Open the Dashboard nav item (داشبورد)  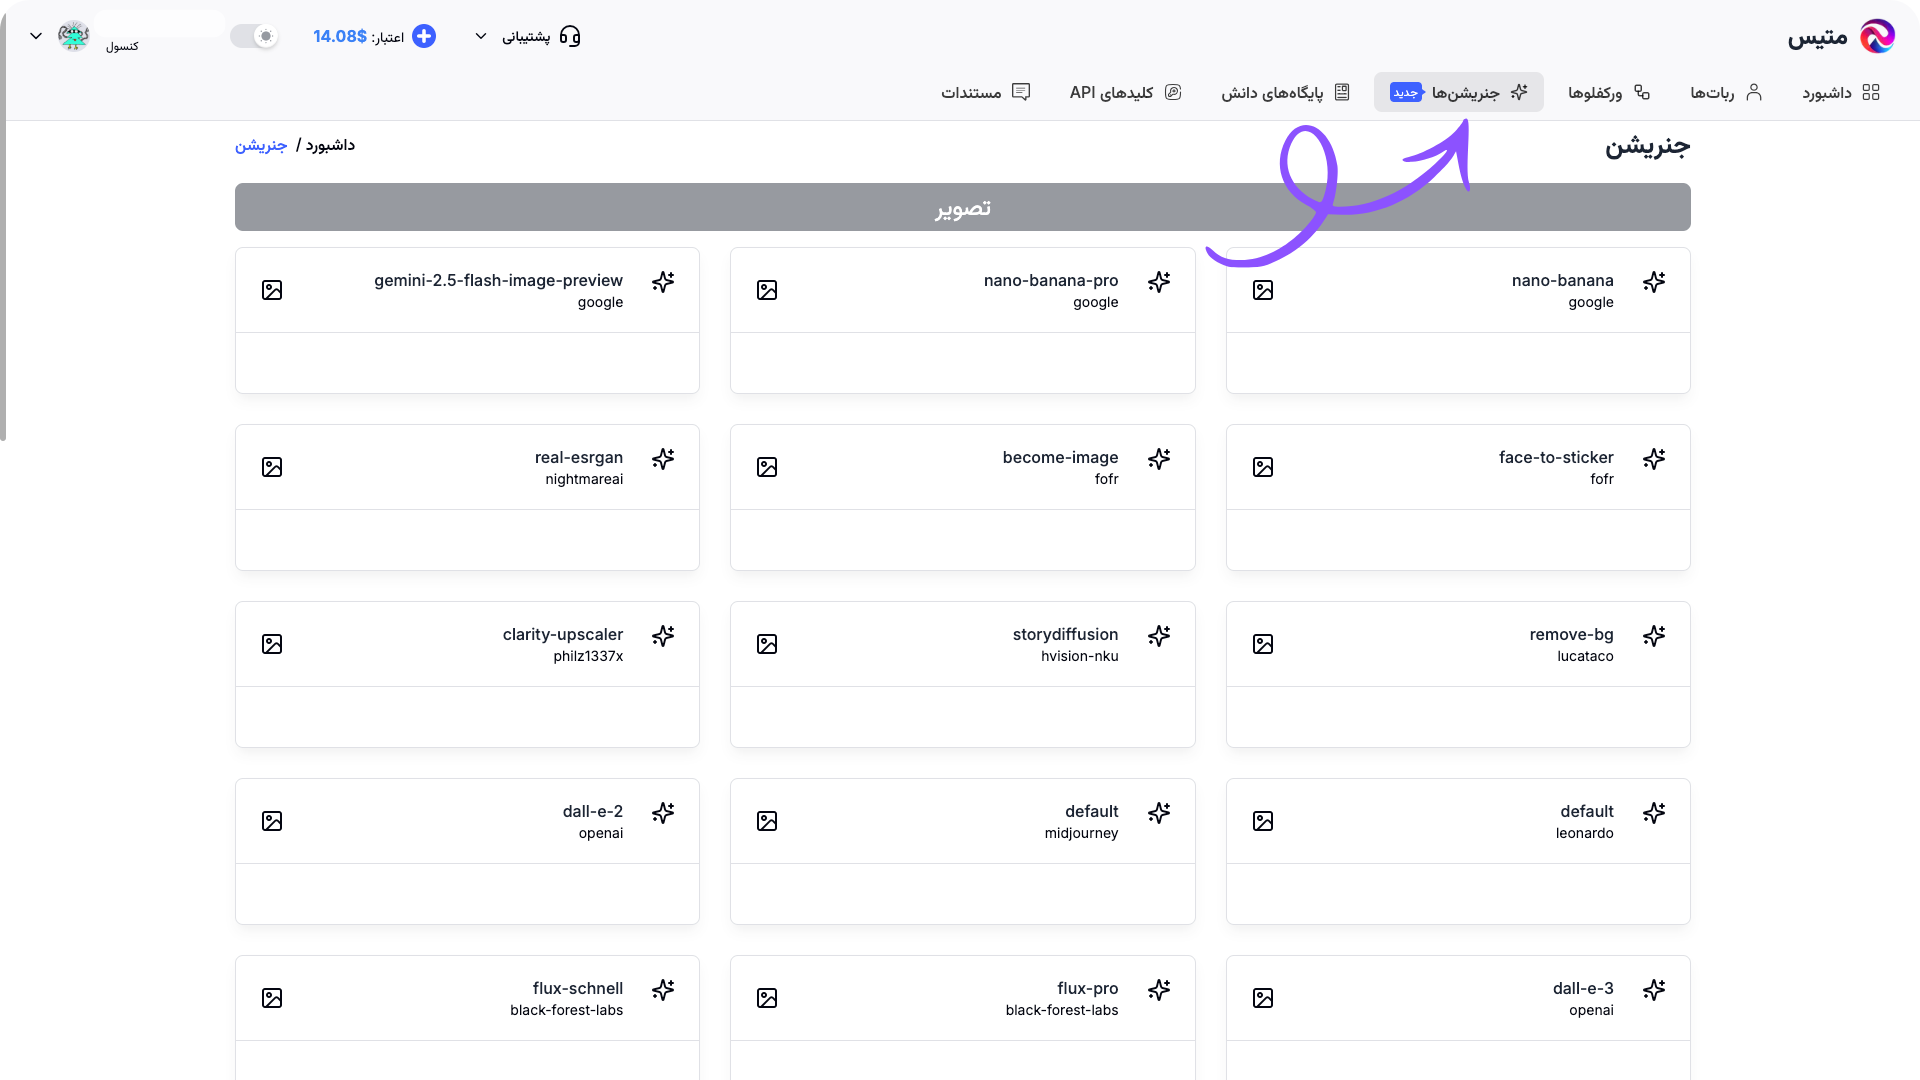coord(1841,92)
